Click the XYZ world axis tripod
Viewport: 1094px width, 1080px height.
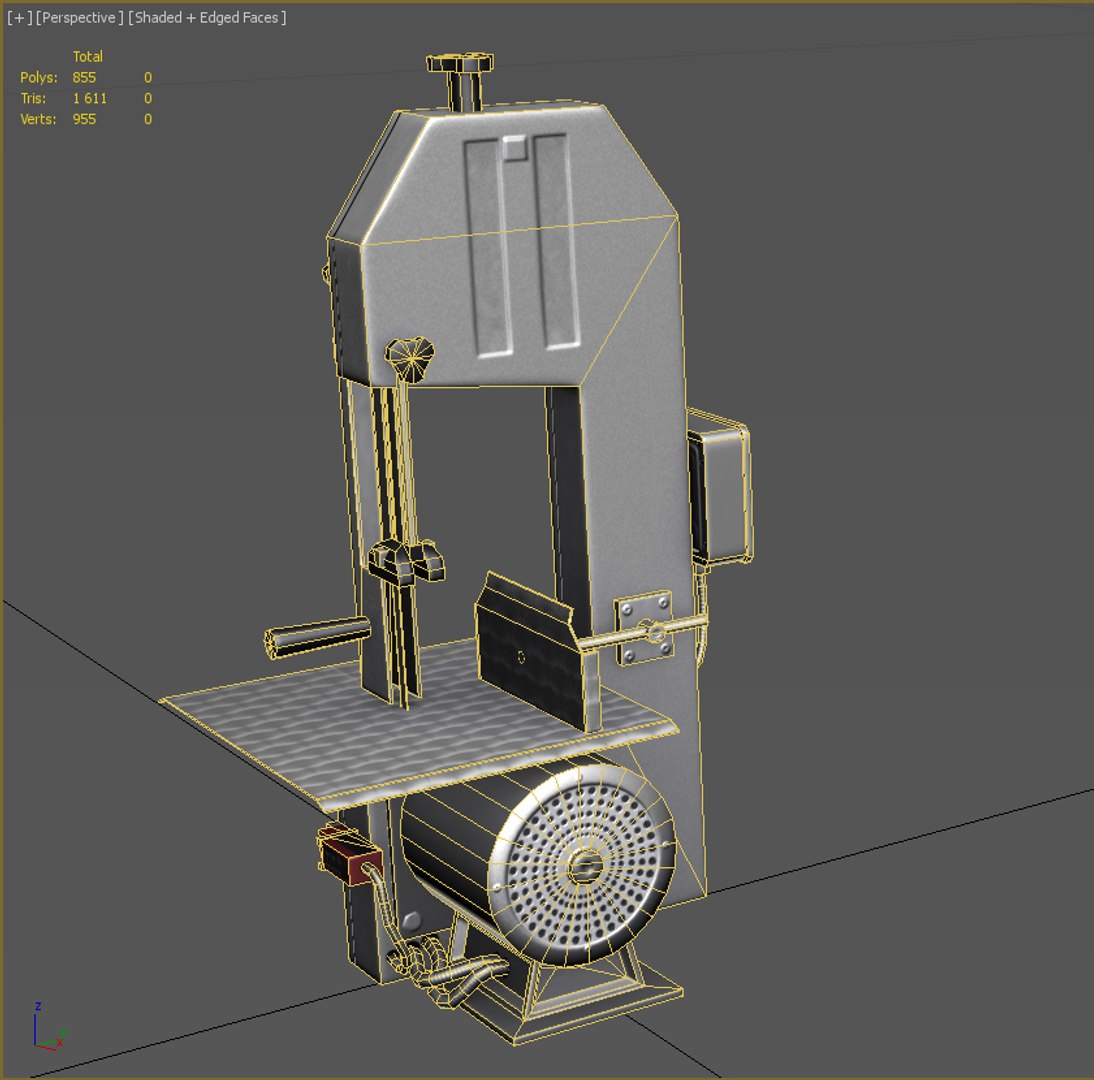point(48,1027)
